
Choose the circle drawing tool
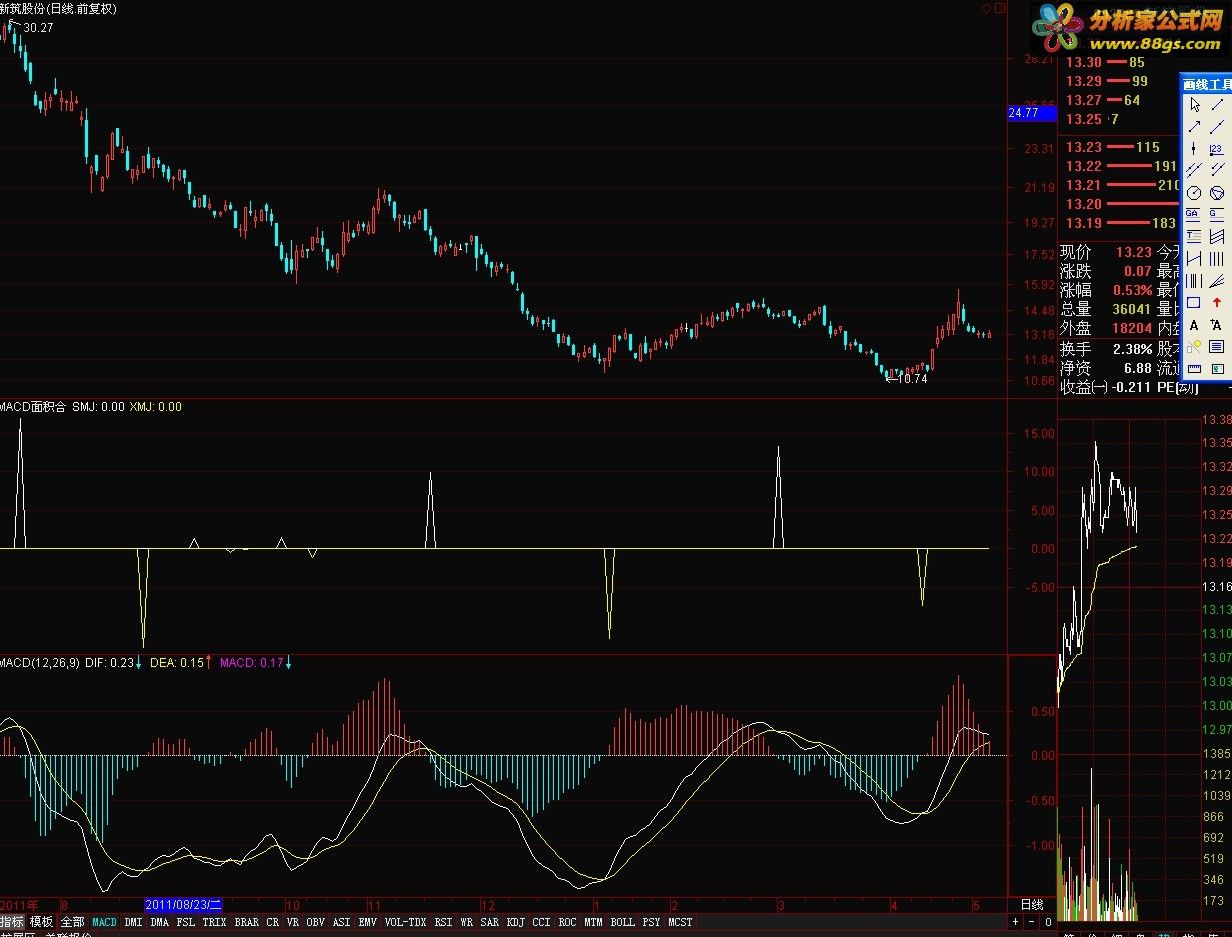1194,192
